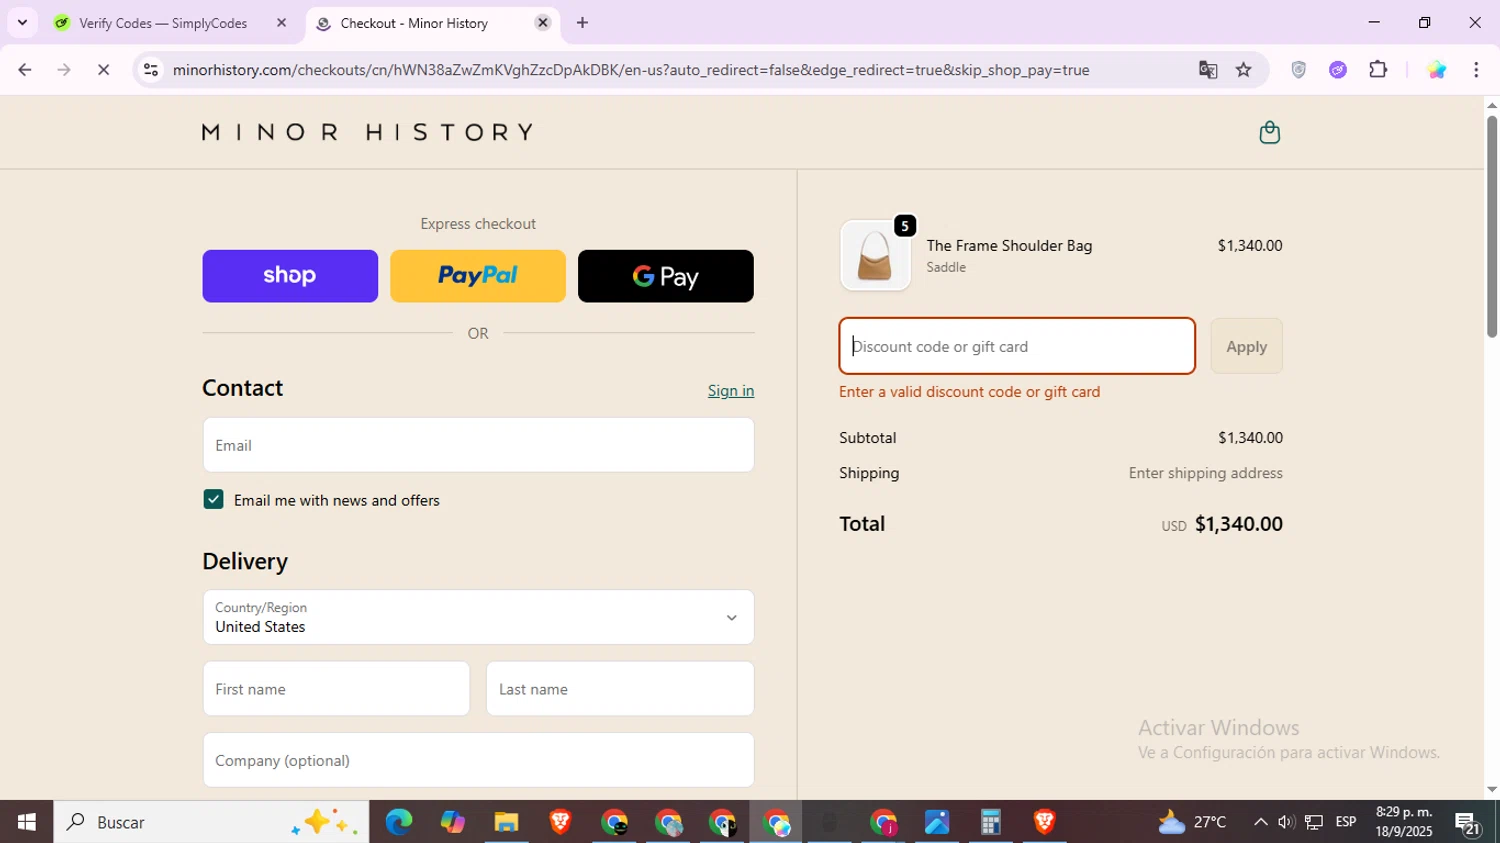This screenshot has height=843, width=1500.
Task: Close the Verify Codes SimplyCodes tab
Action: click(x=281, y=22)
